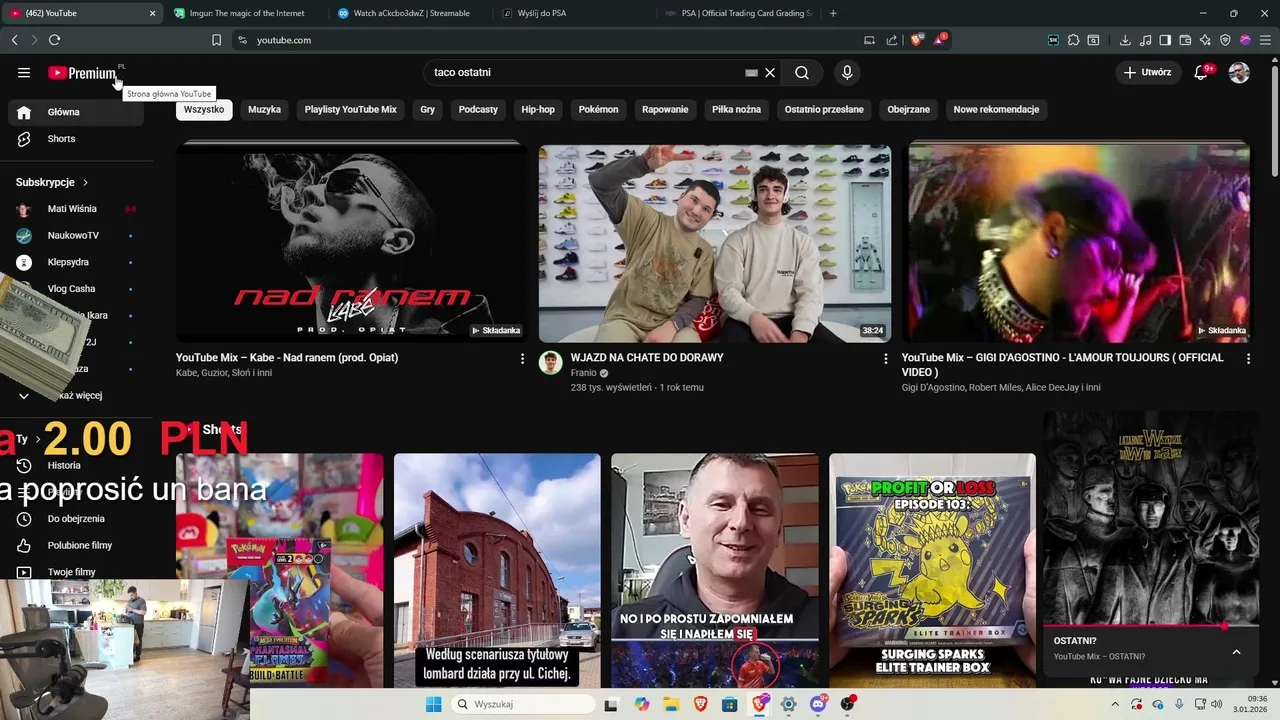Select the Hip-hop filter chip
Image resolution: width=1280 pixels, height=720 pixels.
pos(538,109)
